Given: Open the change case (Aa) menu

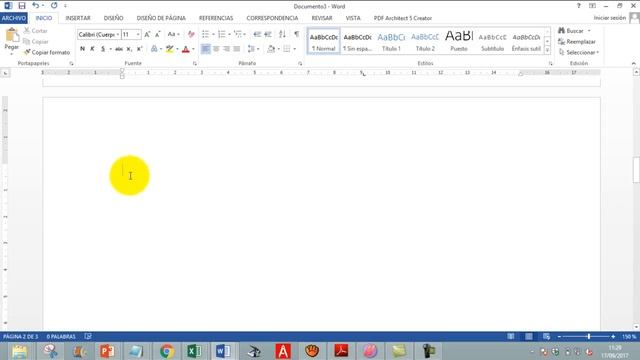Looking at the screenshot, I should point(173,34).
